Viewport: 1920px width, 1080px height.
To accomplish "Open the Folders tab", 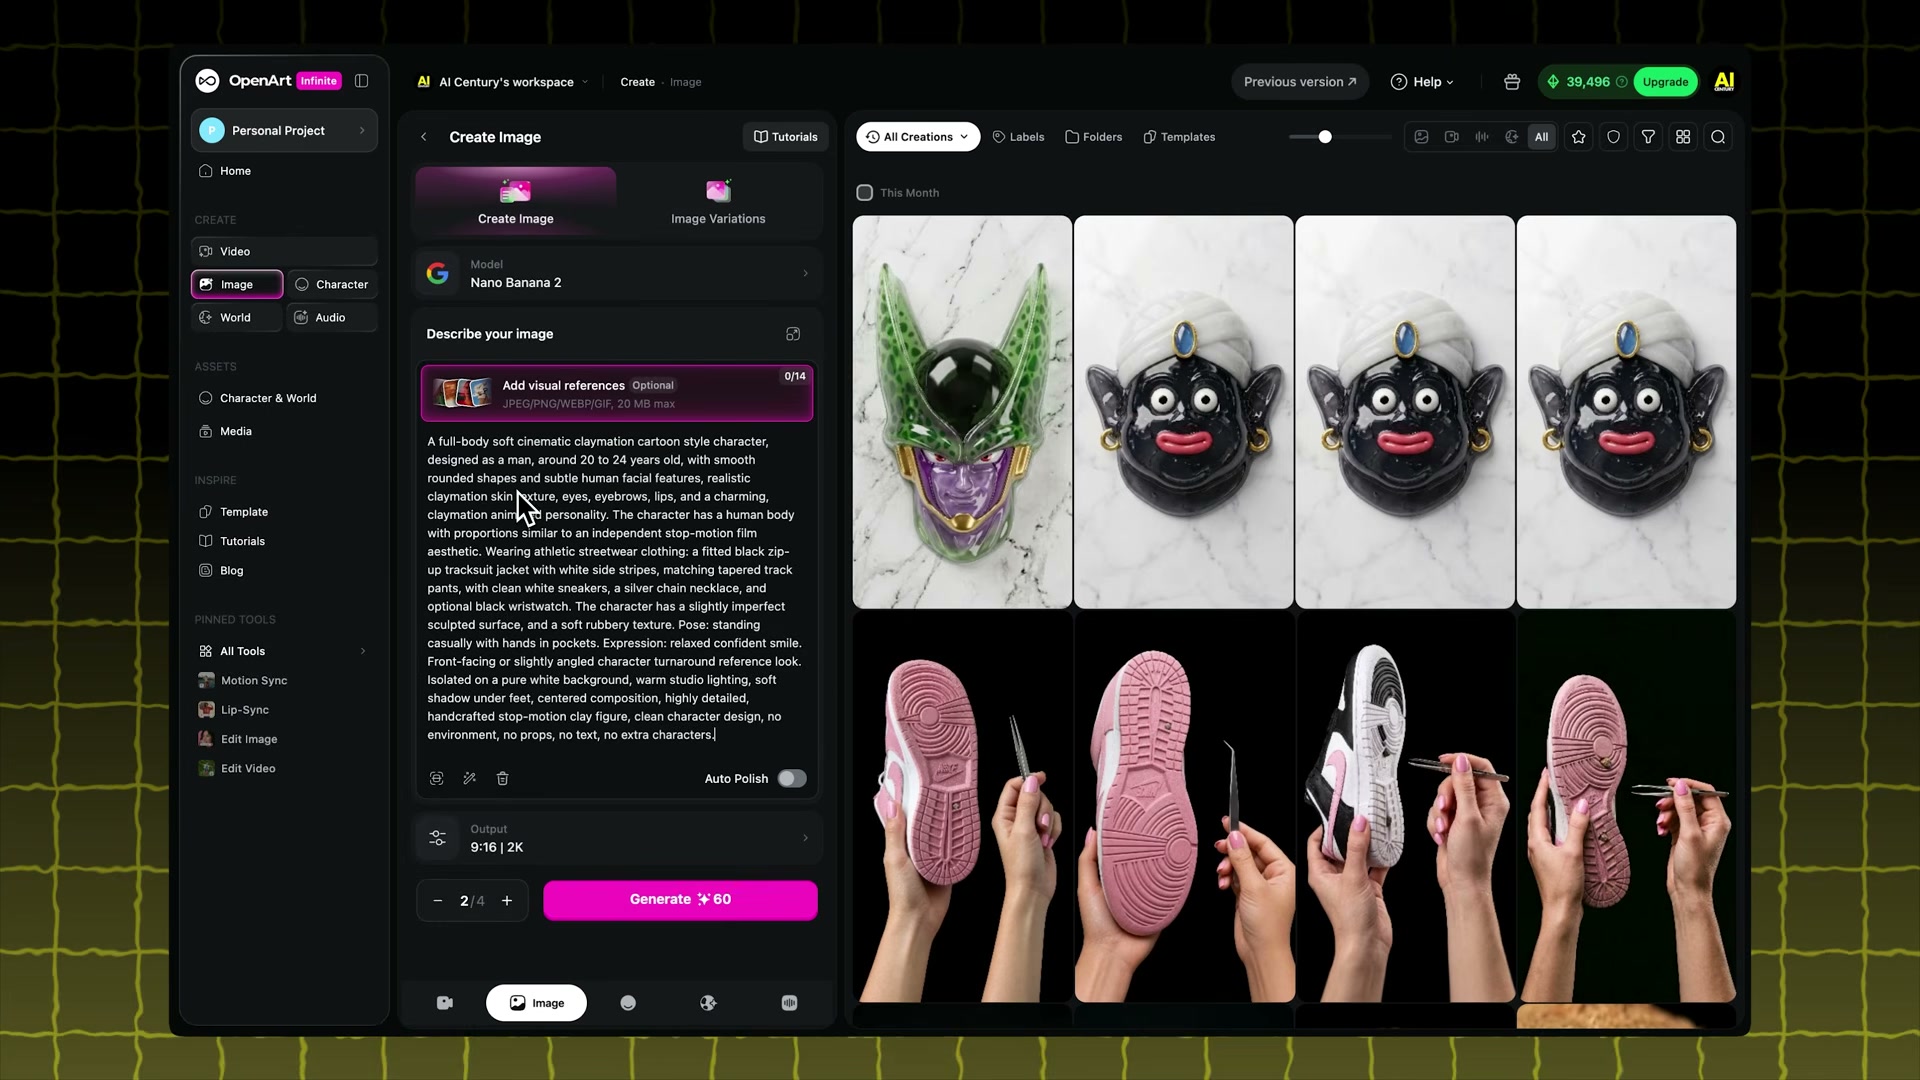I will click(1094, 137).
